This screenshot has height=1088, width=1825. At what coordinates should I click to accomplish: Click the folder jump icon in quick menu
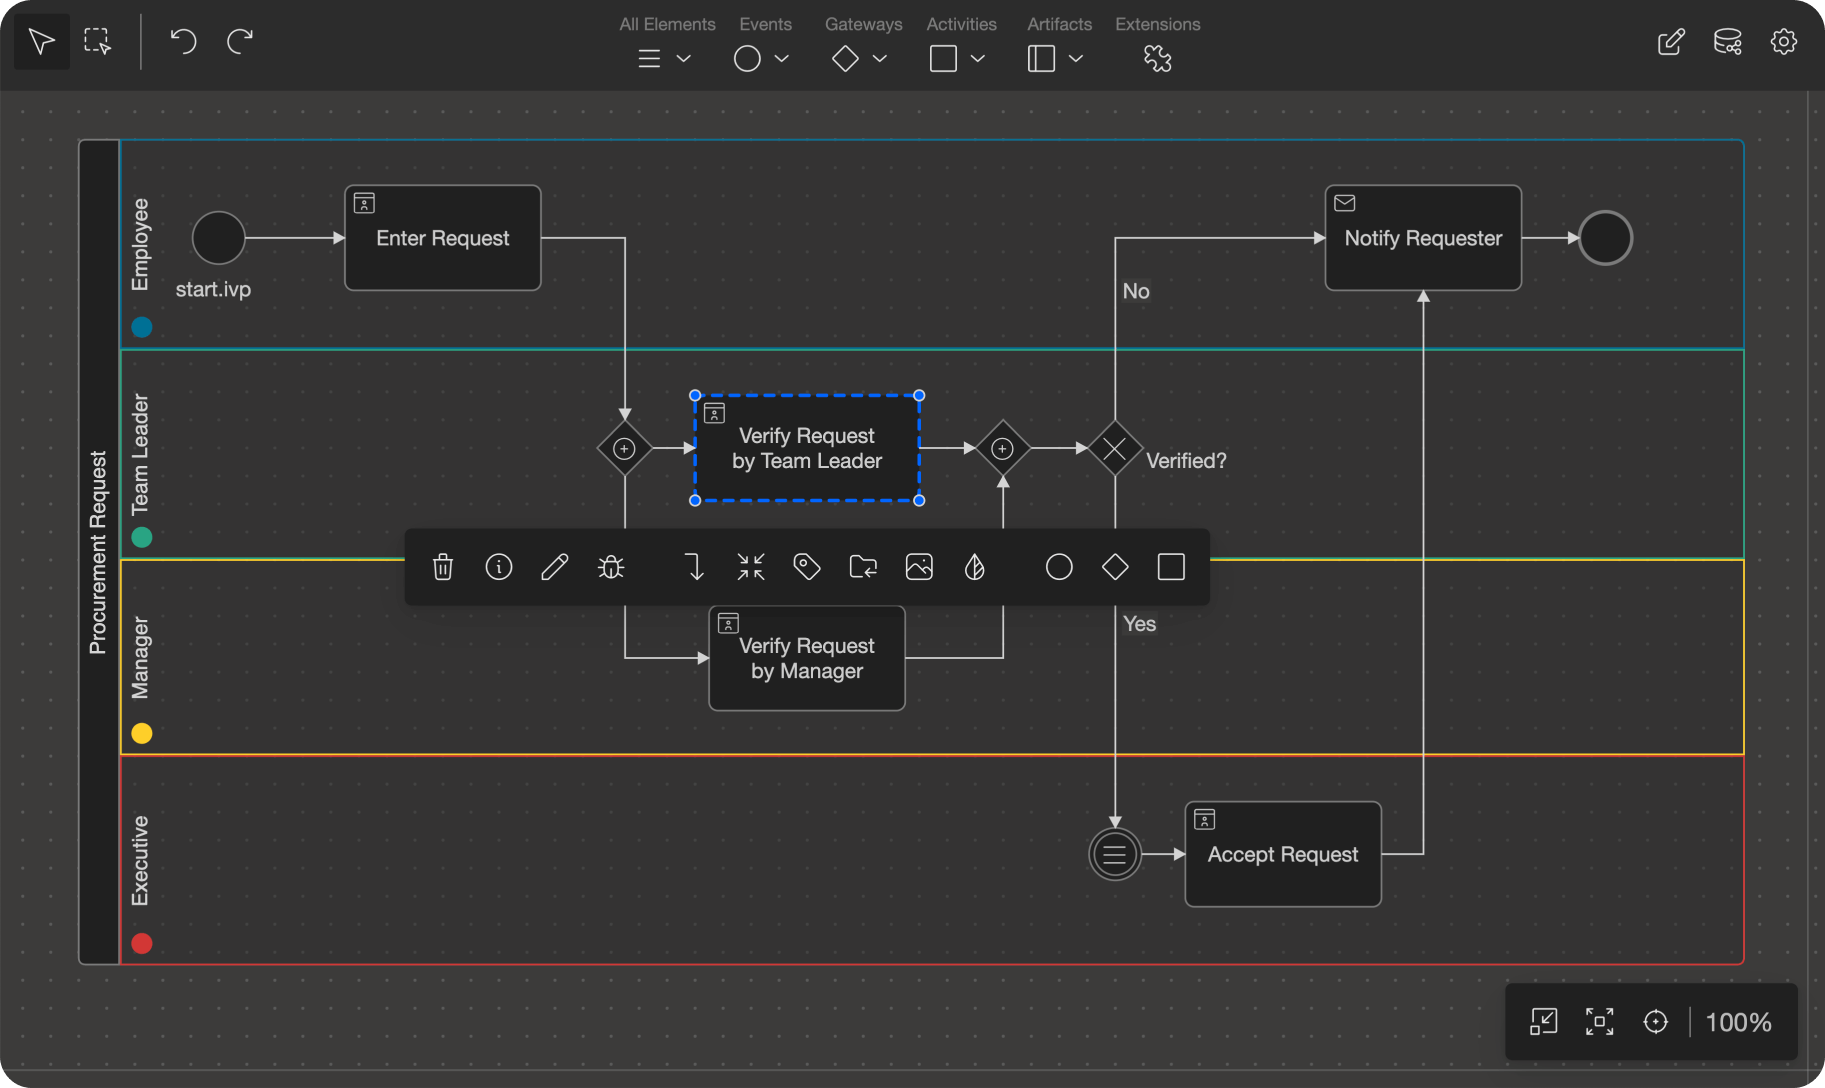pyautogui.click(x=863, y=567)
